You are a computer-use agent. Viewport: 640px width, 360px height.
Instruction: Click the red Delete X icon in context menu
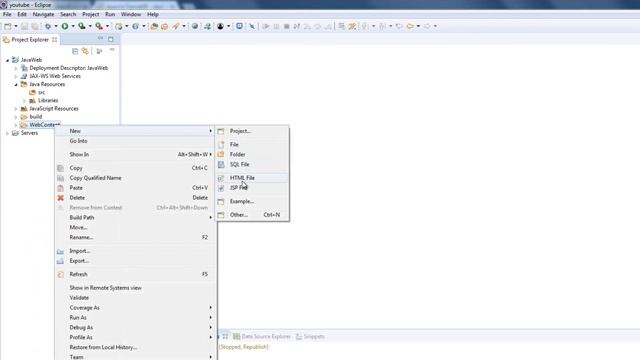click(x=60, y=198)
